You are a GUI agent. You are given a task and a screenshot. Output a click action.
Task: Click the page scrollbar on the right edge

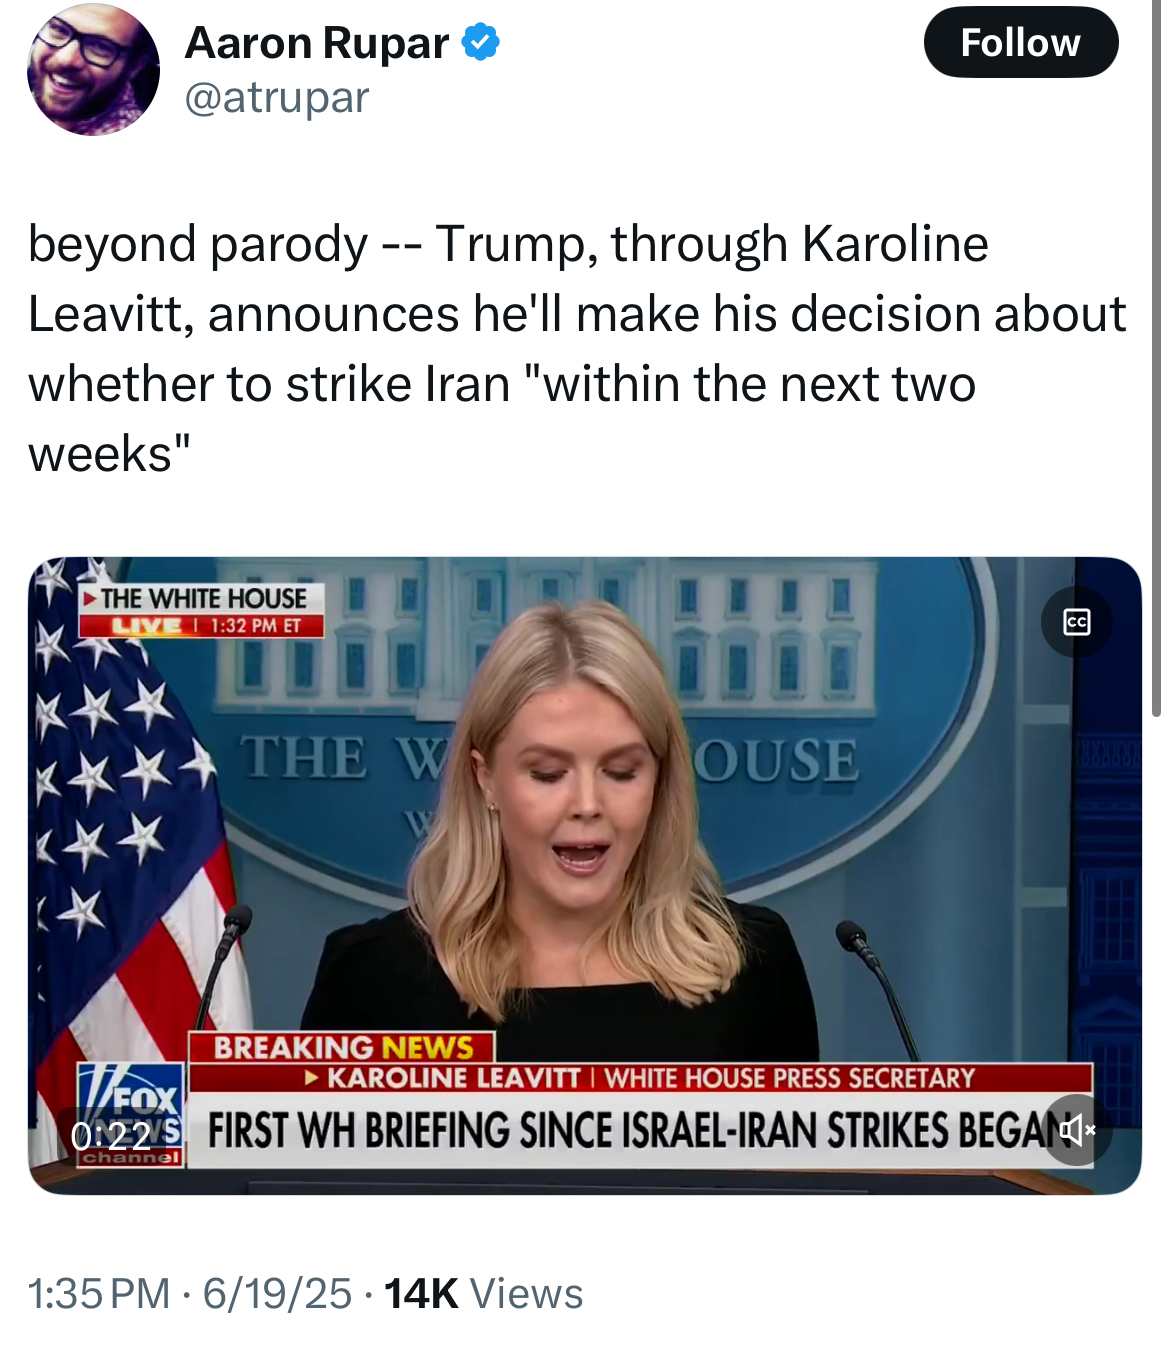(x=1156, y=360)
